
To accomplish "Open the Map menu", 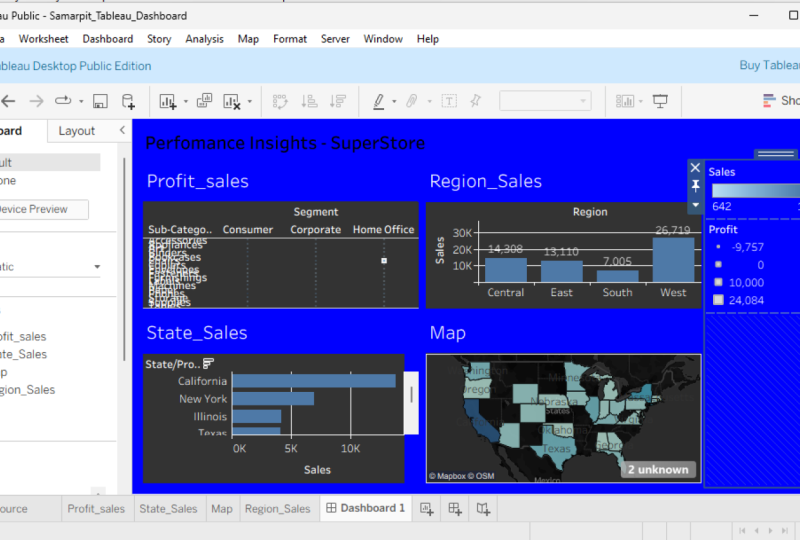I will pyautogui.click(x=248, y=39).
